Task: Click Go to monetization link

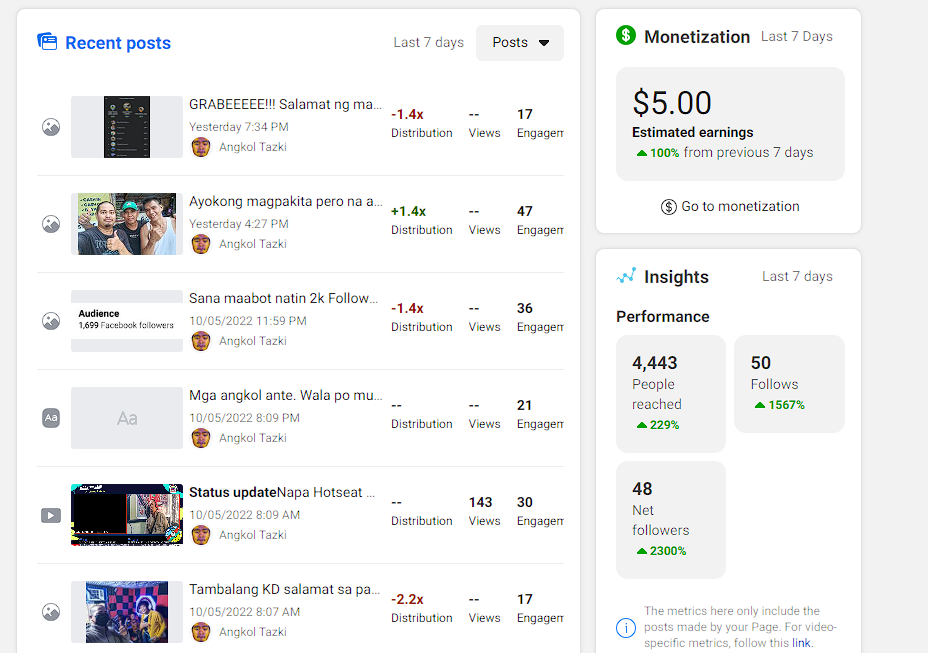Action: pyautogui.click(x=730, y=207)
